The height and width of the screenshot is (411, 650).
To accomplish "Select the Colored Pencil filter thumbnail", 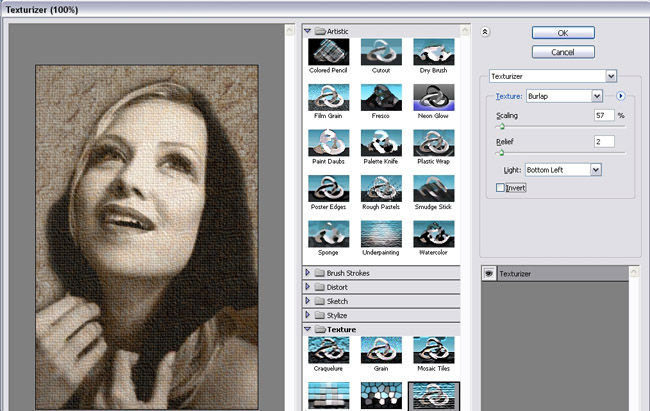I will coord(328,52).
